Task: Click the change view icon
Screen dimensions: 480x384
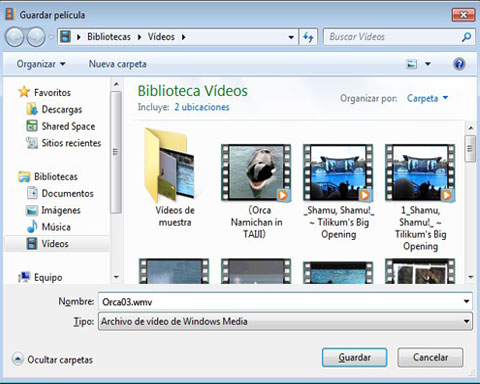Action: [412, 64]
